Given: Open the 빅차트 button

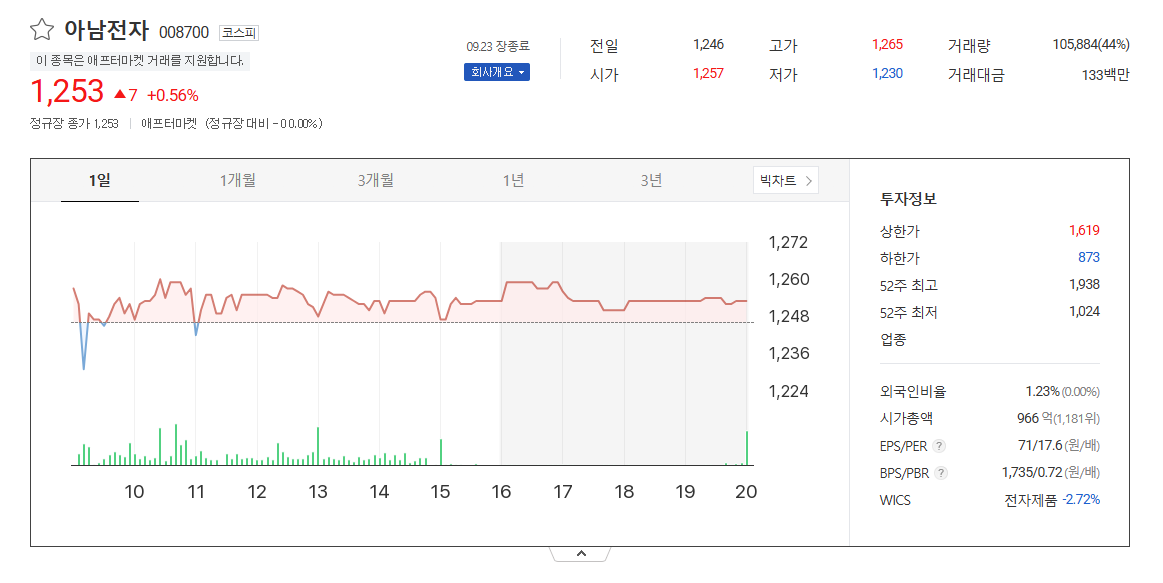Looking at the screenshot, I should 785,180.
